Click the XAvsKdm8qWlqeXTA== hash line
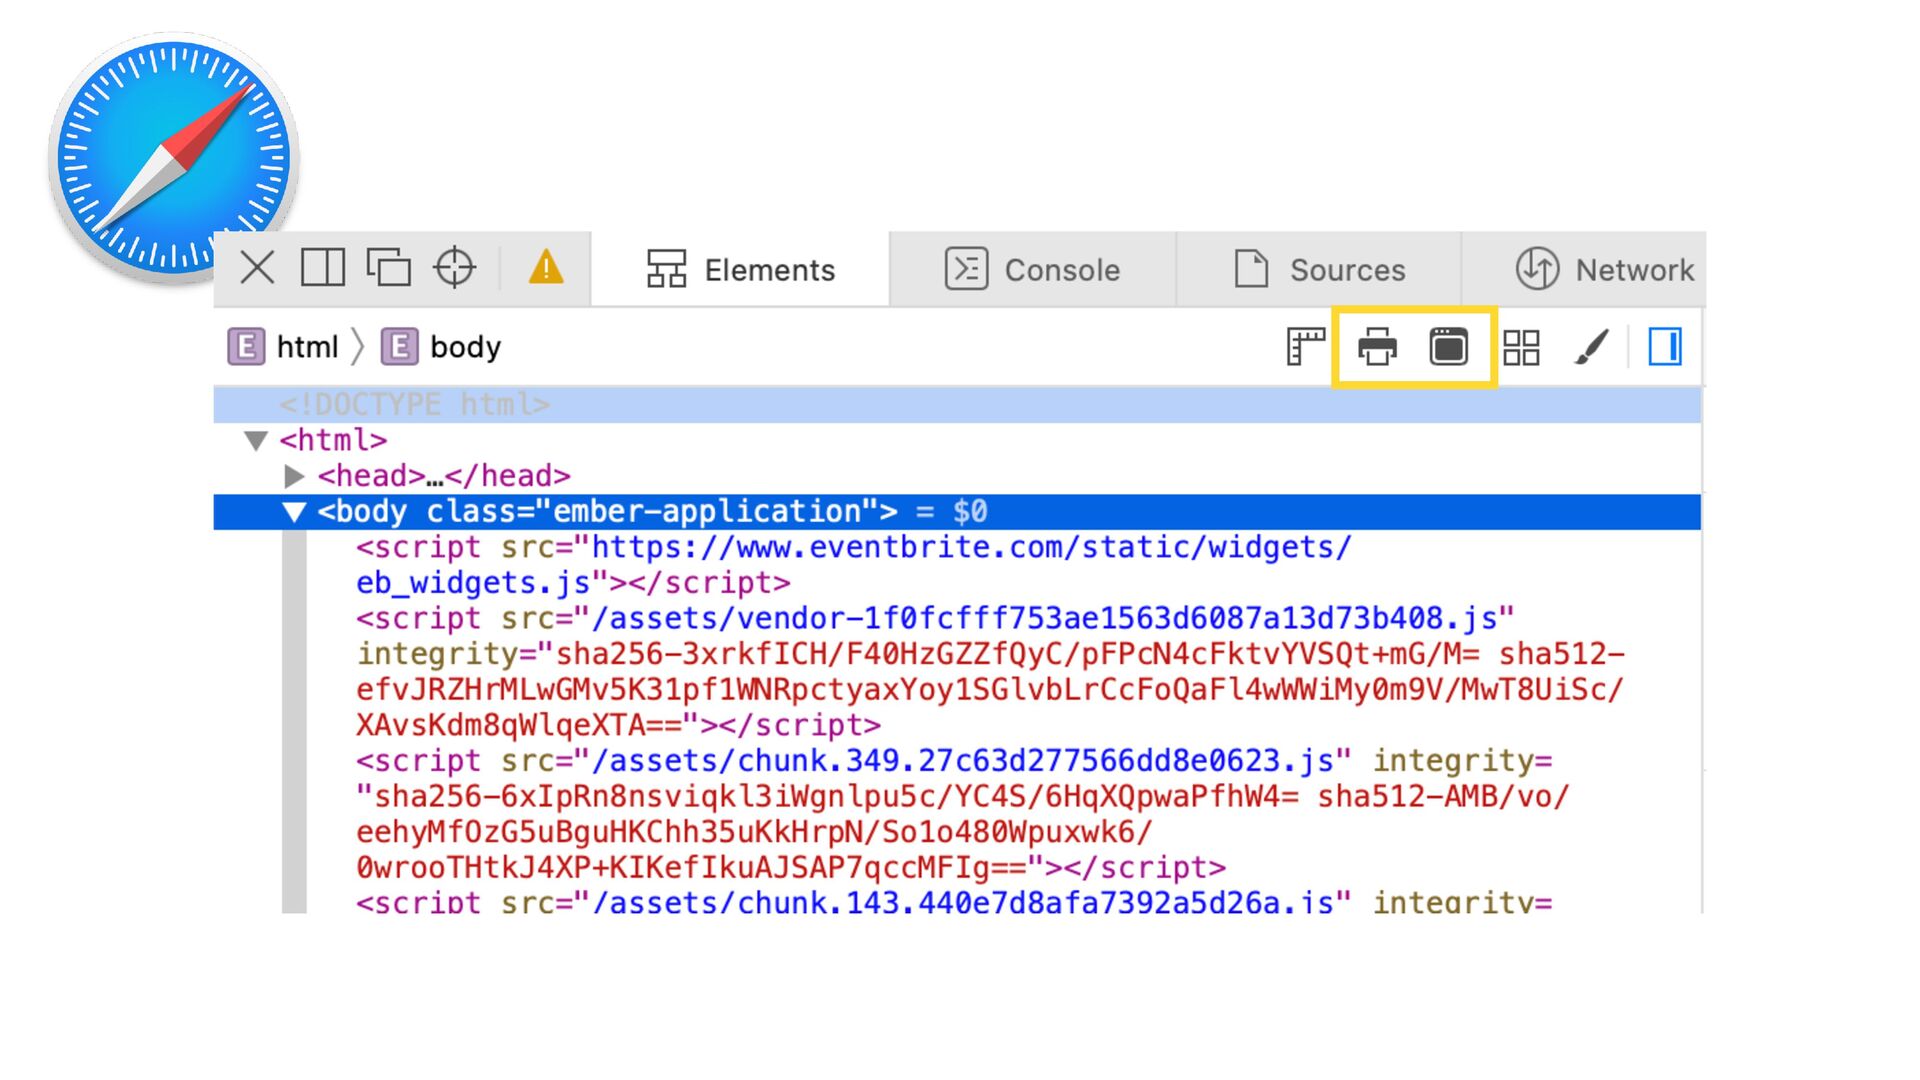 point(618,725)
